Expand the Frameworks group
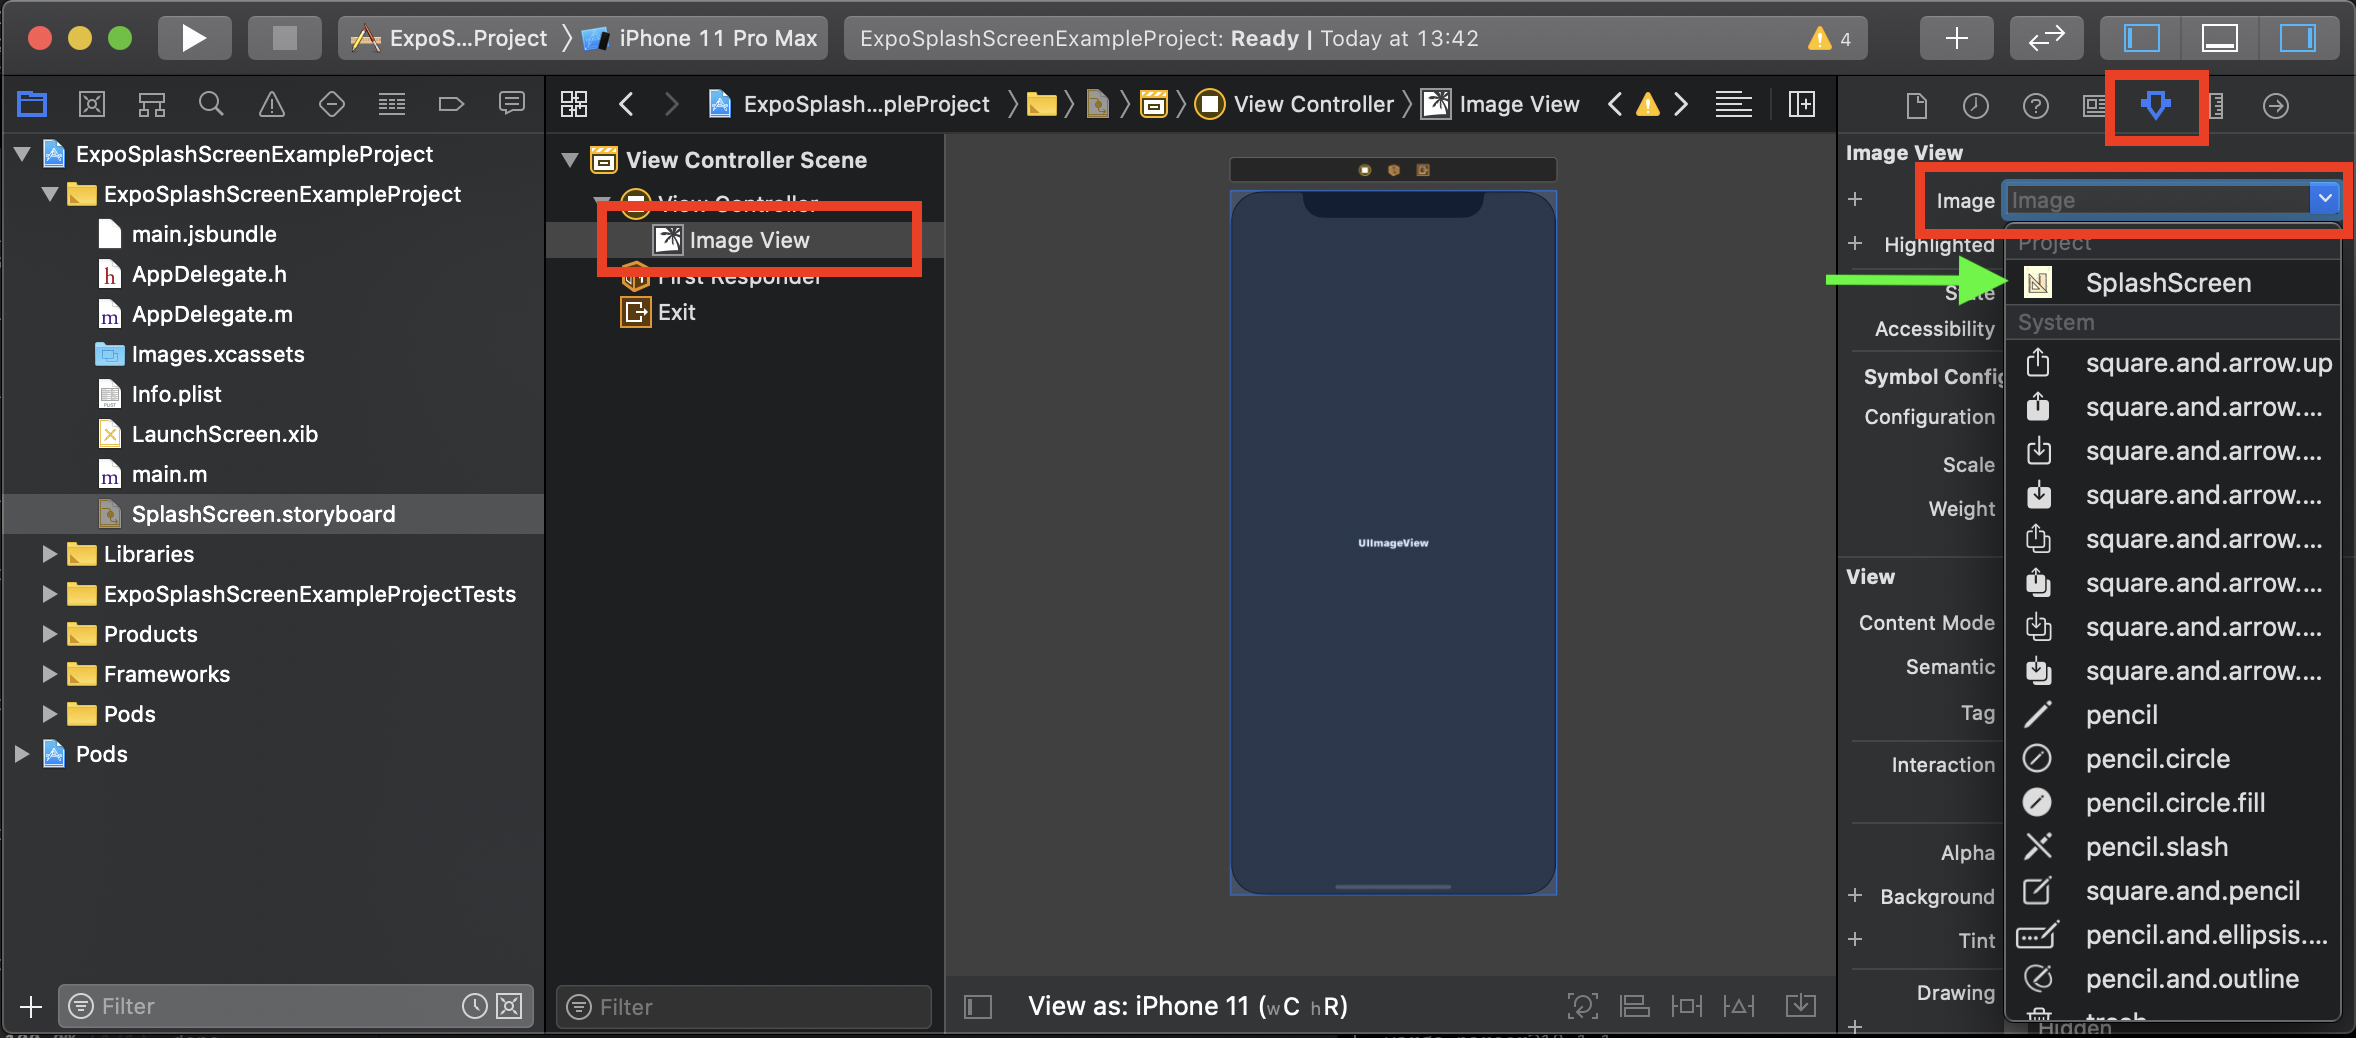 (49, 674)
